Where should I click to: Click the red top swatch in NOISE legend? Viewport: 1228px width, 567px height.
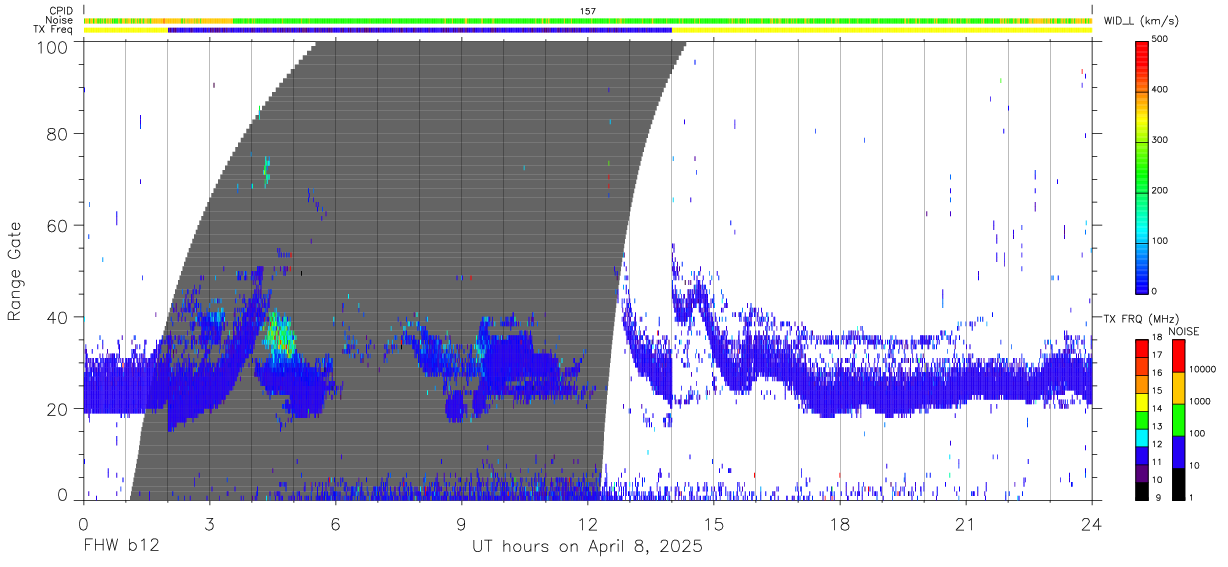1178,357
